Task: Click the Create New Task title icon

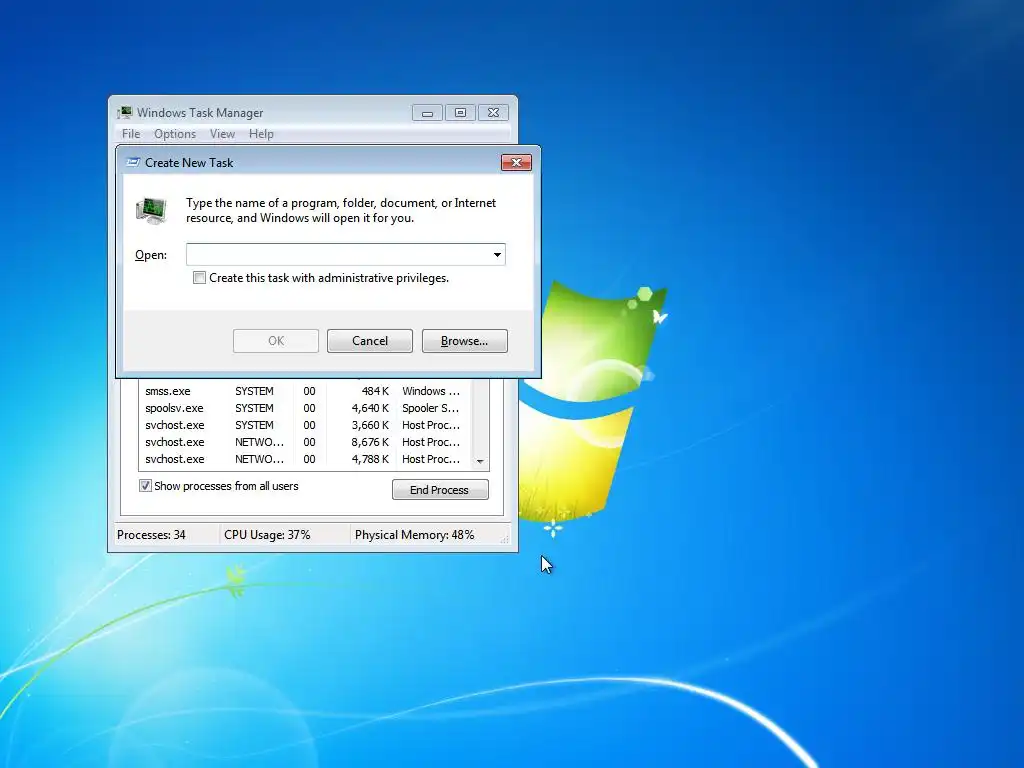Action: pos(133,162)
